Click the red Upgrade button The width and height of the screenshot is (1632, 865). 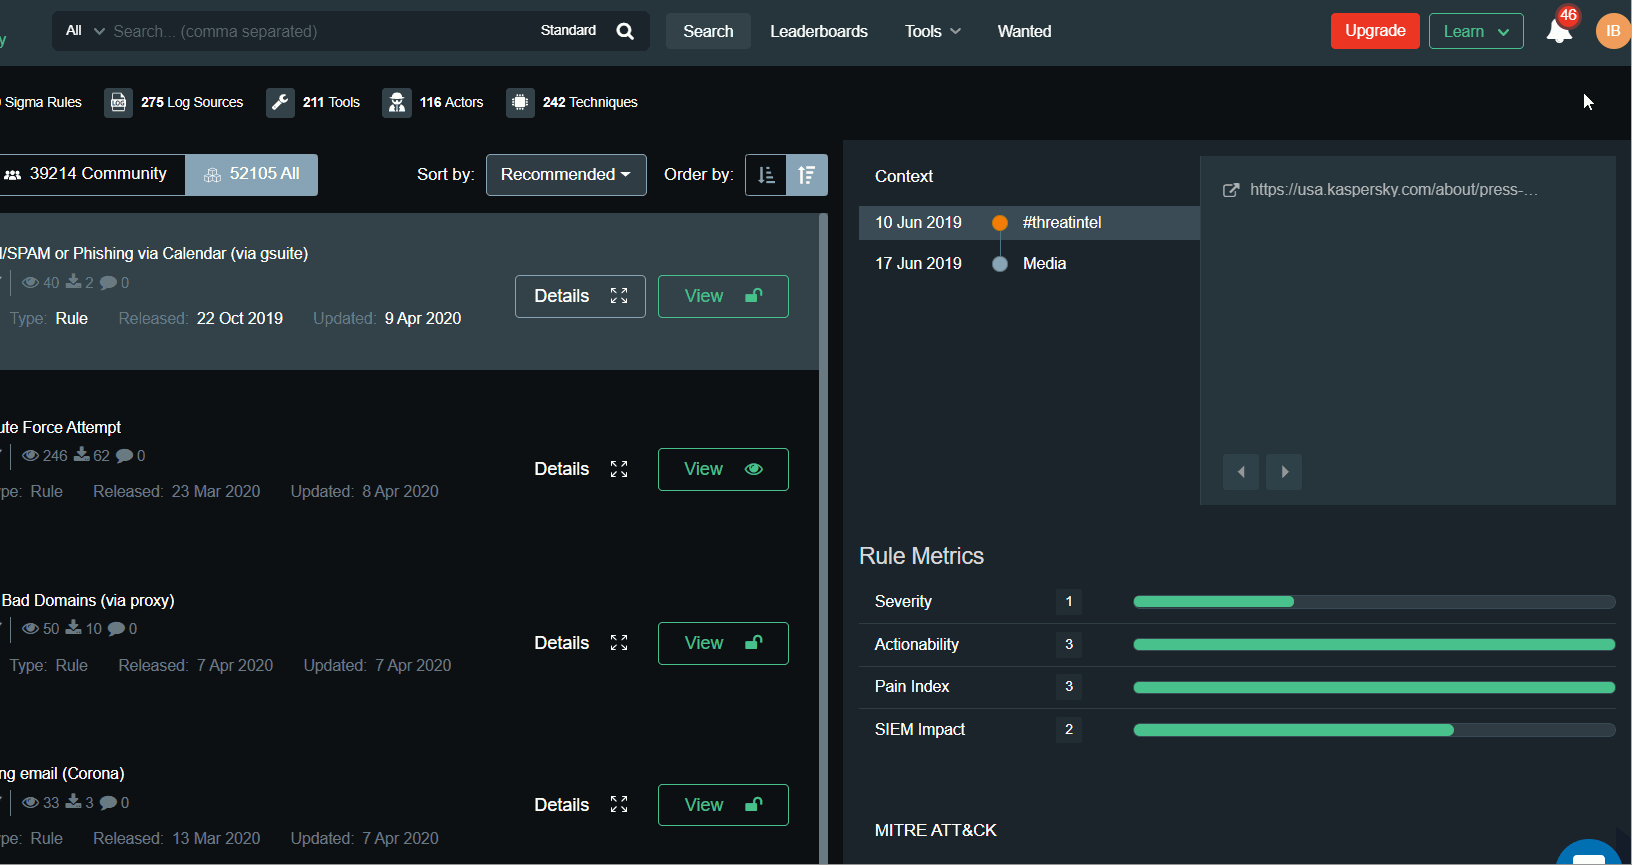1374,31
